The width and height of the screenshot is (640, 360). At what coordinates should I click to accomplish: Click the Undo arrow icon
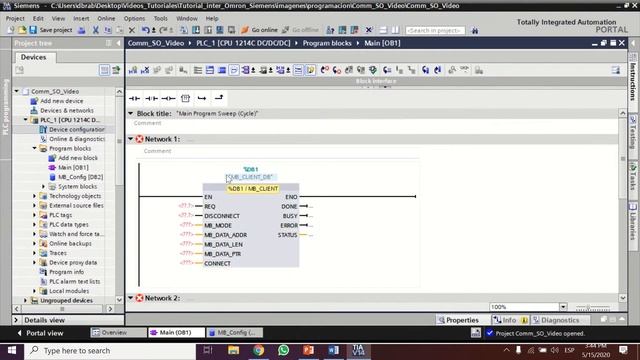pos(145,30)
